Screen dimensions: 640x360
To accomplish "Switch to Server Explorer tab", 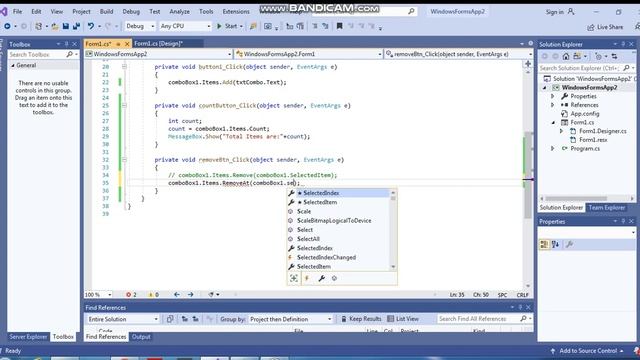I will click(28, 337).
